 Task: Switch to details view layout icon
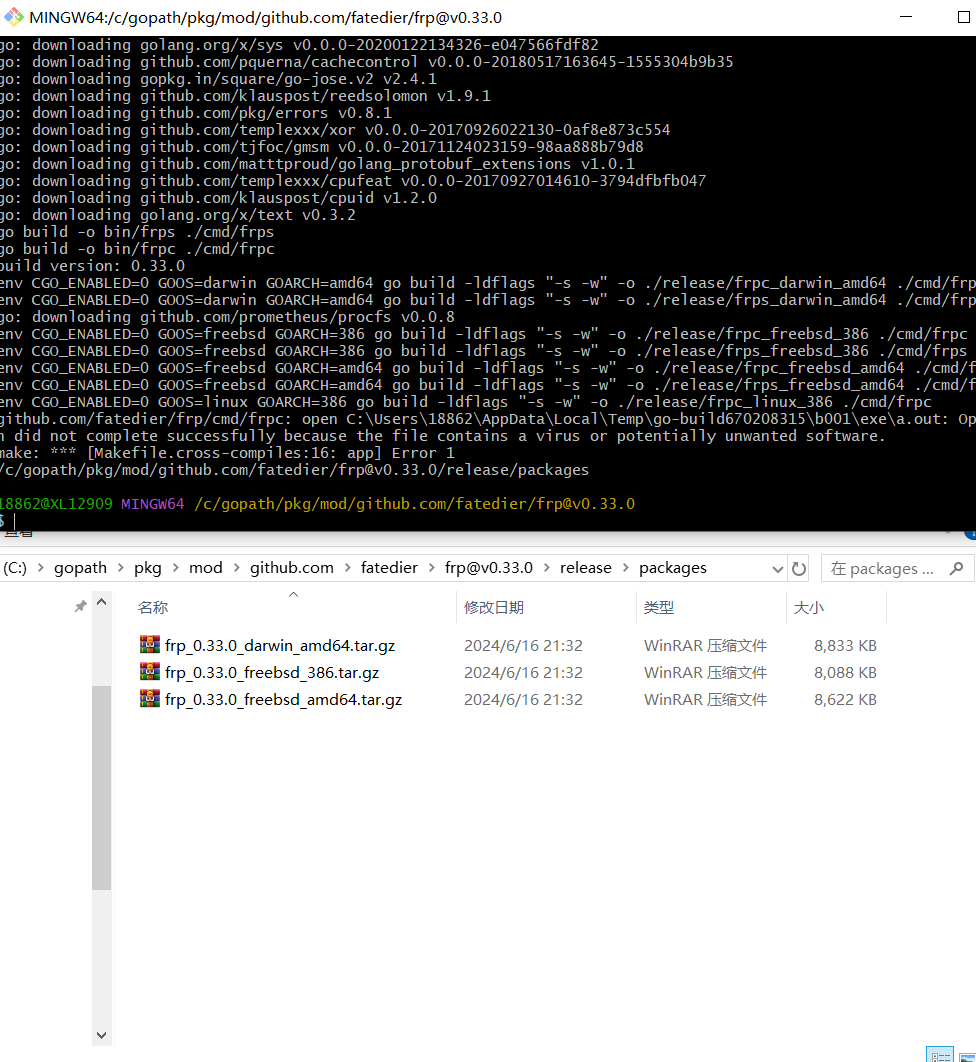tap(940, 1054)
